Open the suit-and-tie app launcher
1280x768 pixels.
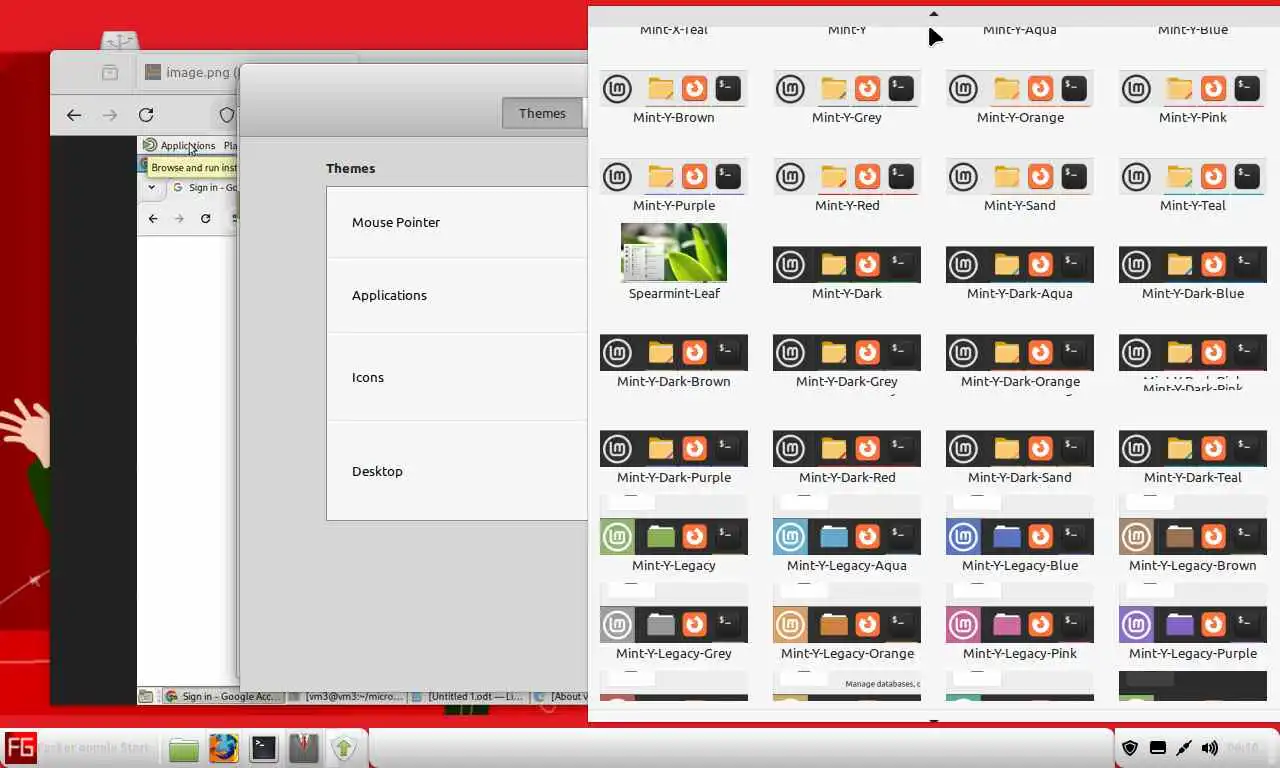(304, 748)
